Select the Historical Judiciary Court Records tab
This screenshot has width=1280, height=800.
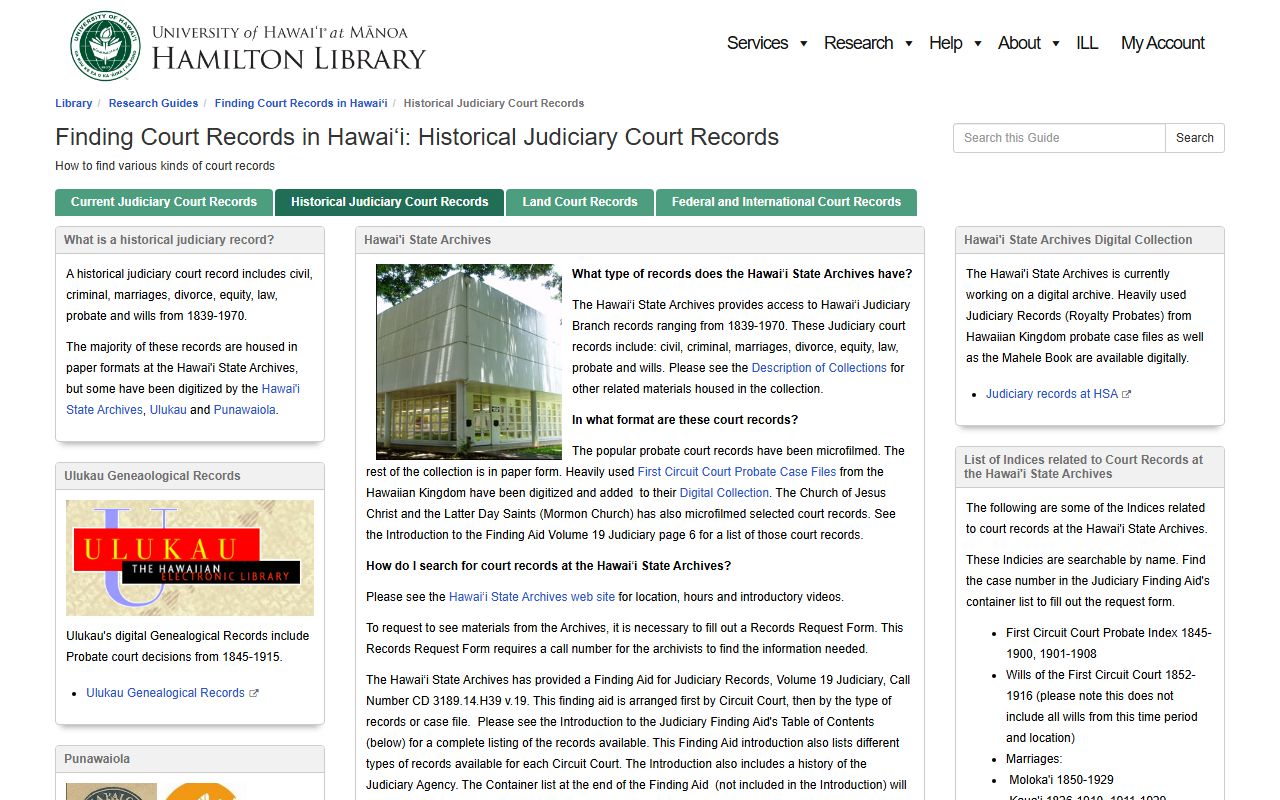390,202
